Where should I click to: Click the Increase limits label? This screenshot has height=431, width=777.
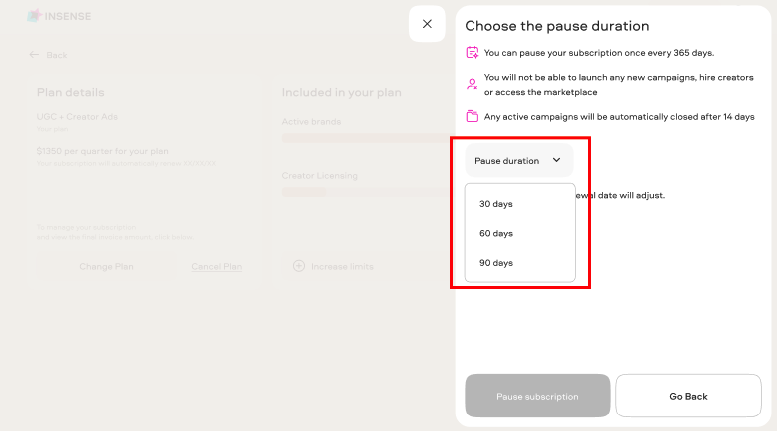pos(342,267)
